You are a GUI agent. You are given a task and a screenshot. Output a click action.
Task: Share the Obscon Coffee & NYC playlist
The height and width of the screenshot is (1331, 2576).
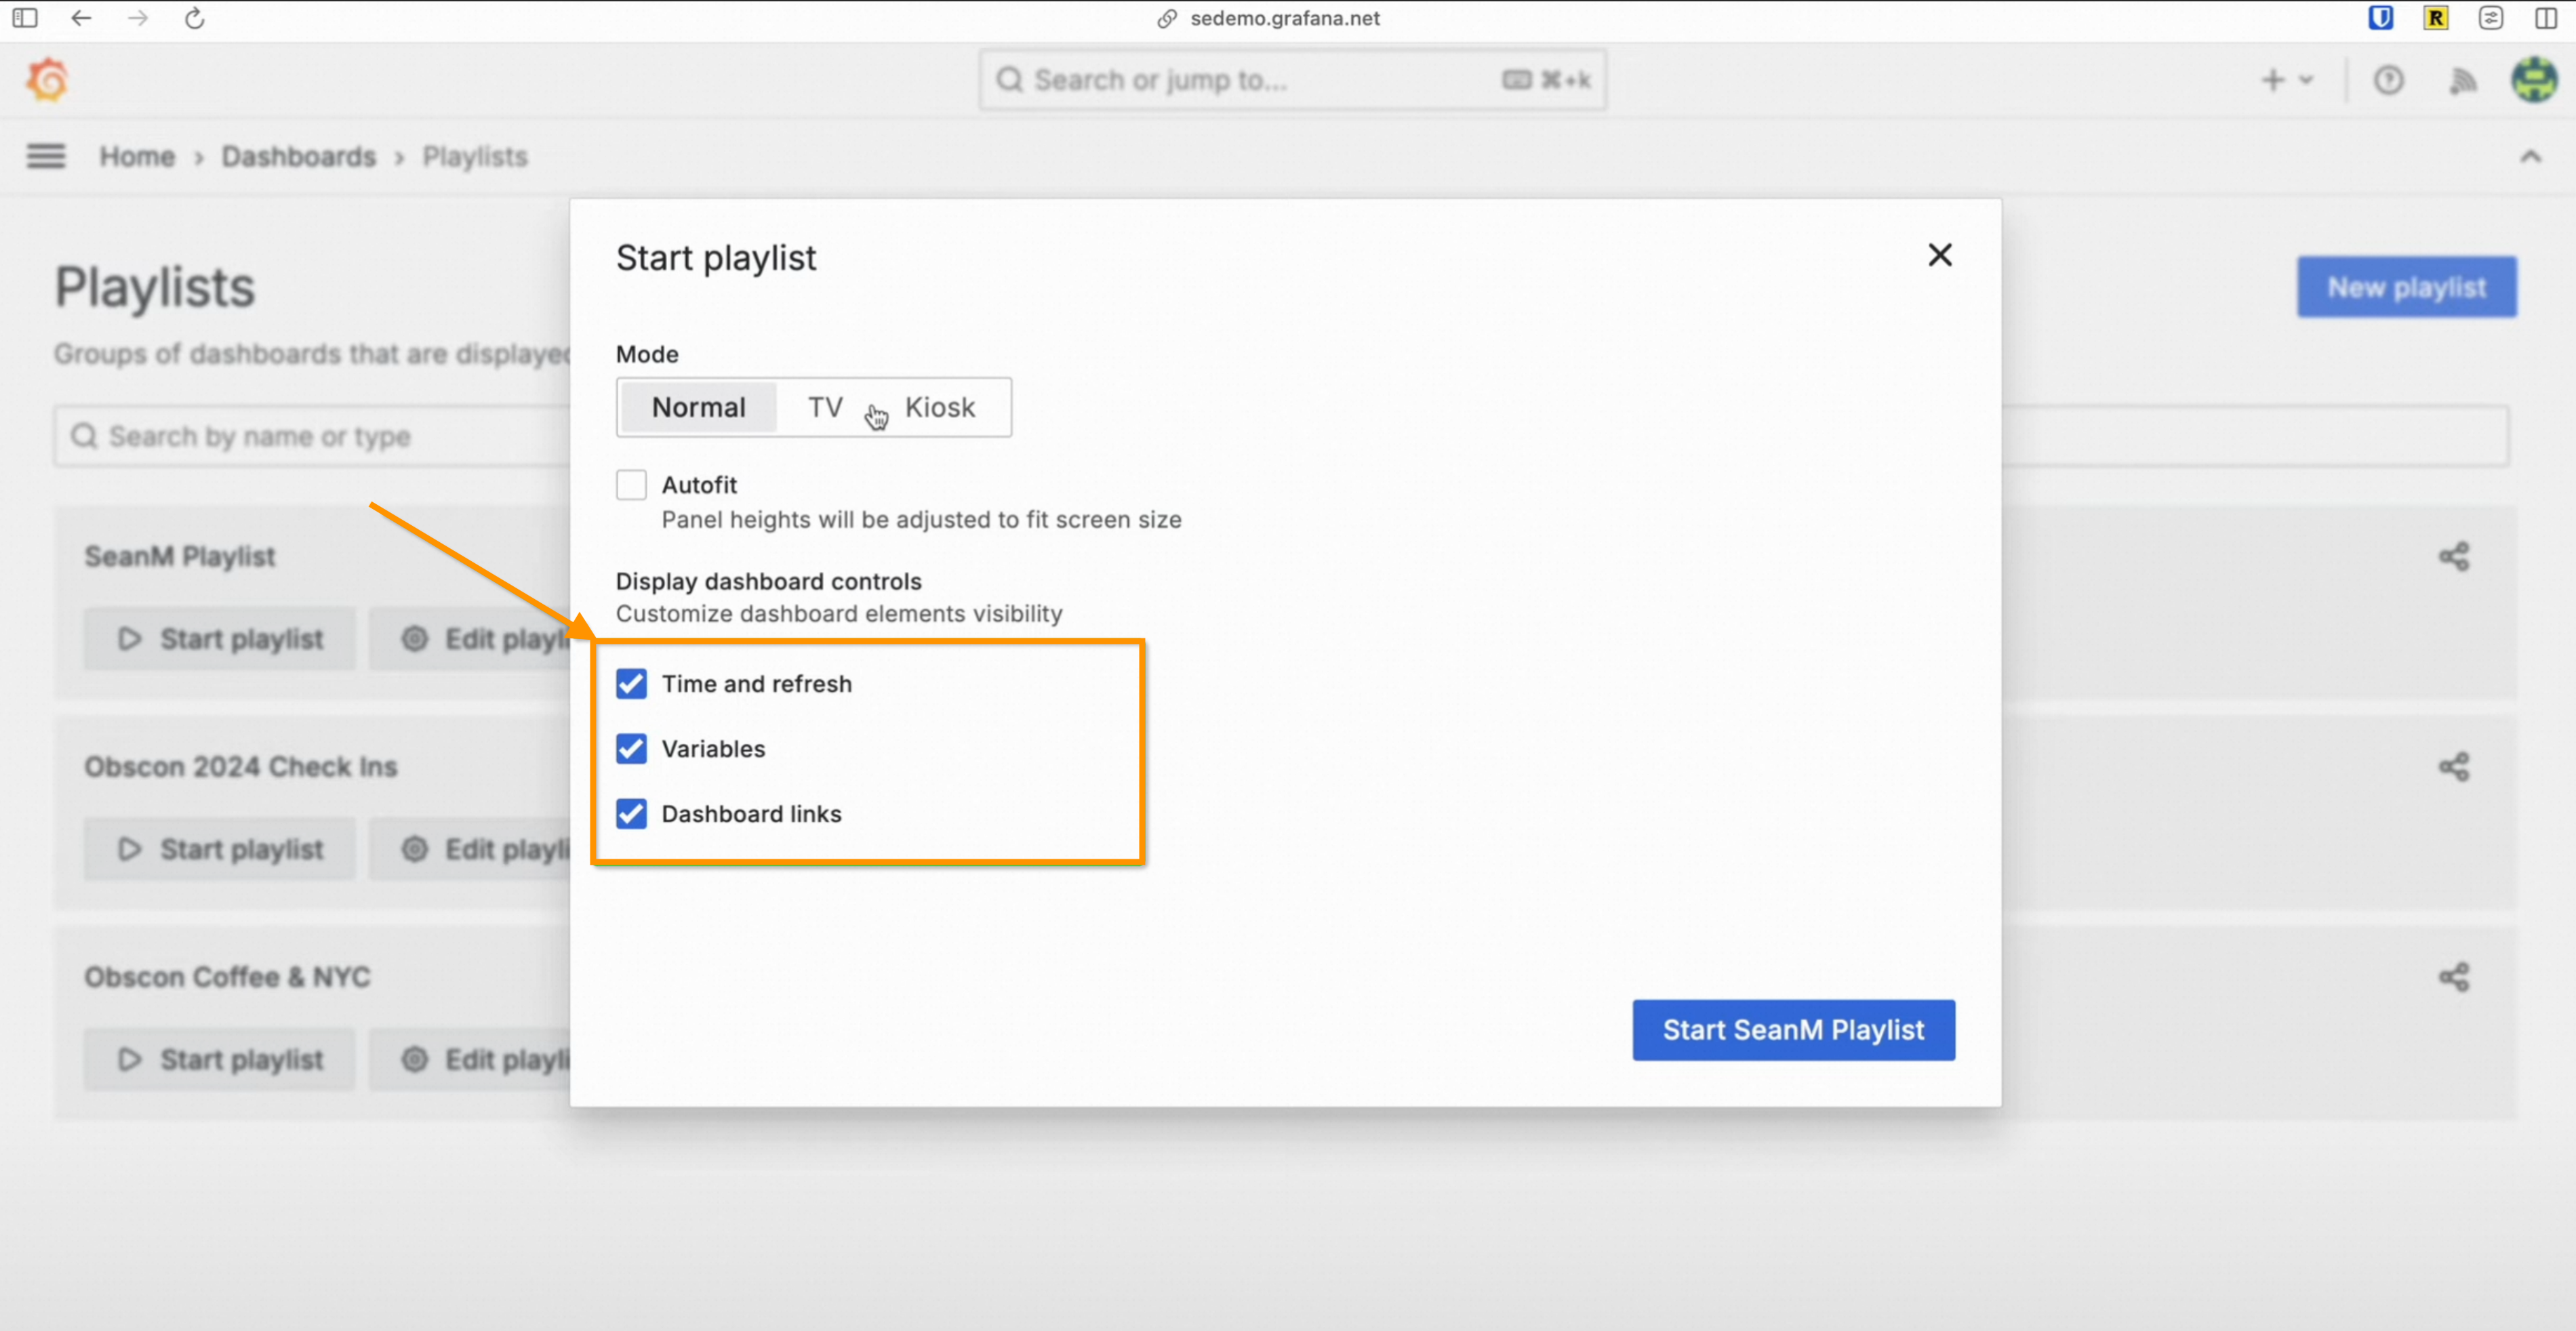pyautogui.click(x=2453, y=977)
